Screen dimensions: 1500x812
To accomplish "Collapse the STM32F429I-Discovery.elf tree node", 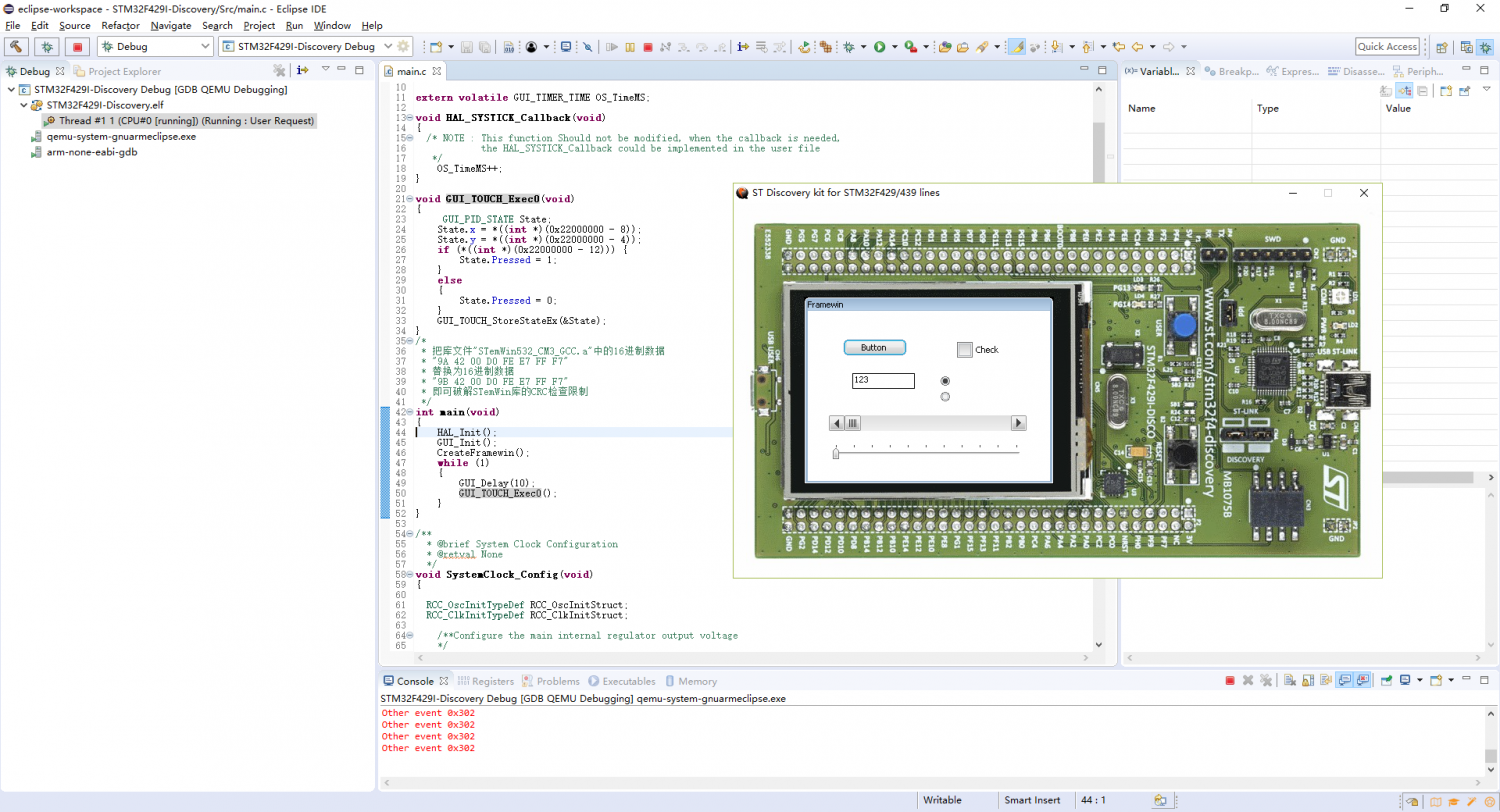I will click(23, 105).
